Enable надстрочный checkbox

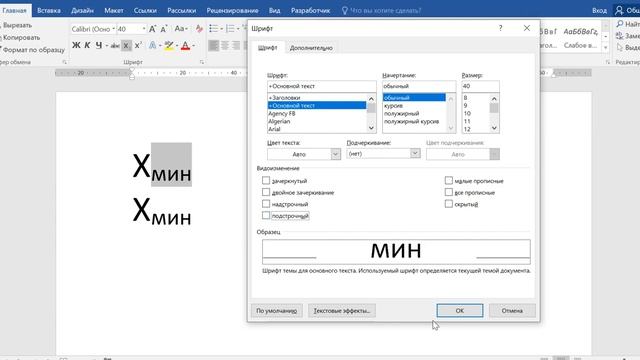pyautogui.click(x=266, y=204)
